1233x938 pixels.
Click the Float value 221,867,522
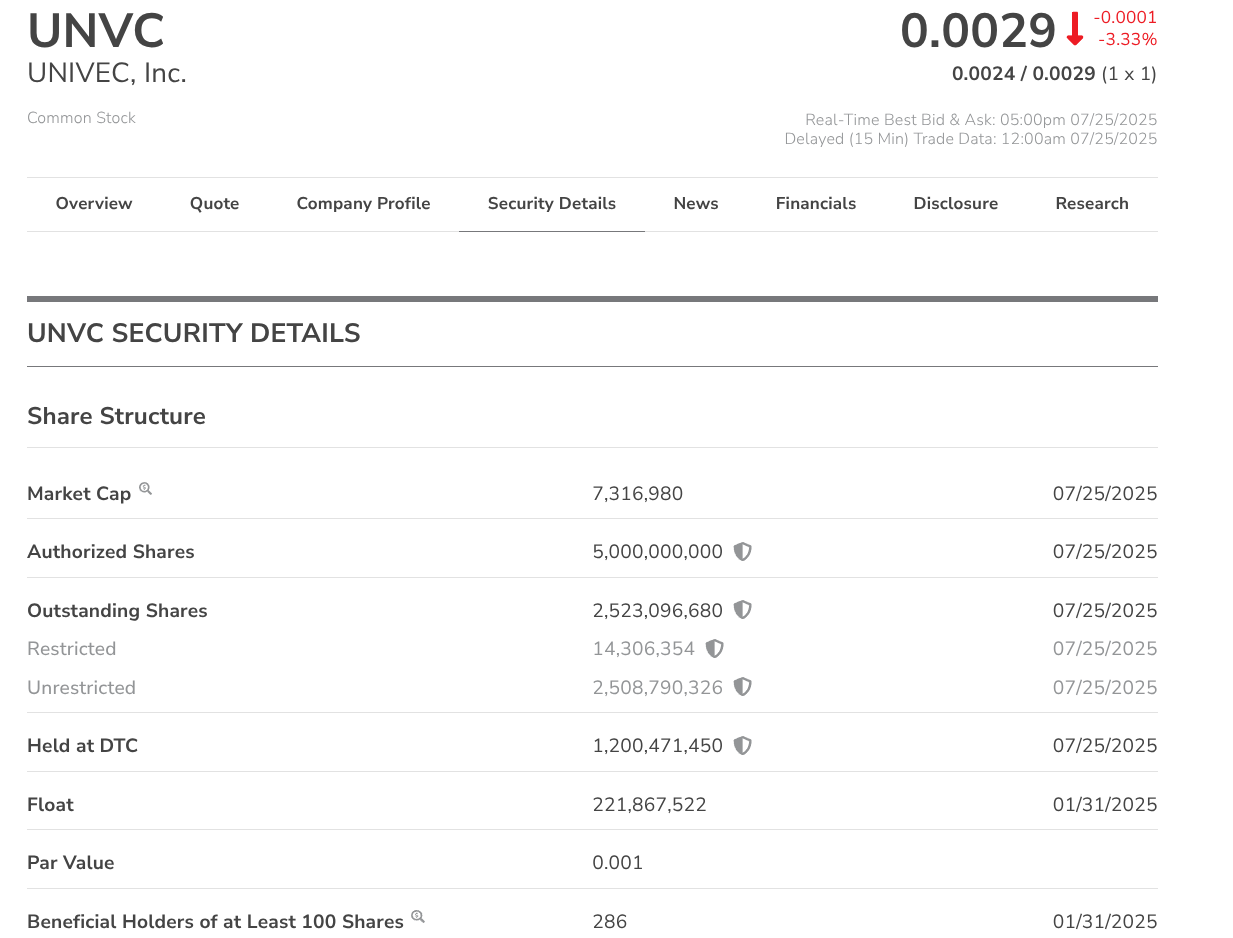(x=650, y=805)
